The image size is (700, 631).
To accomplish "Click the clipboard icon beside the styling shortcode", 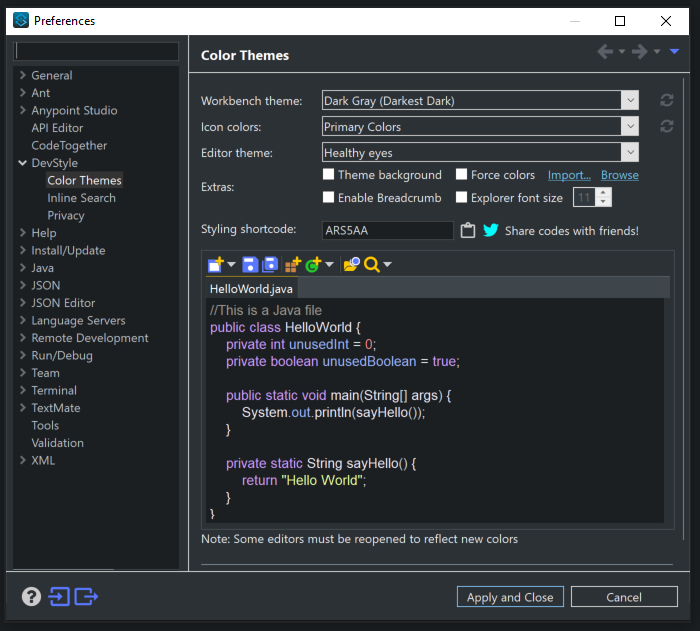I will [468, 231].
